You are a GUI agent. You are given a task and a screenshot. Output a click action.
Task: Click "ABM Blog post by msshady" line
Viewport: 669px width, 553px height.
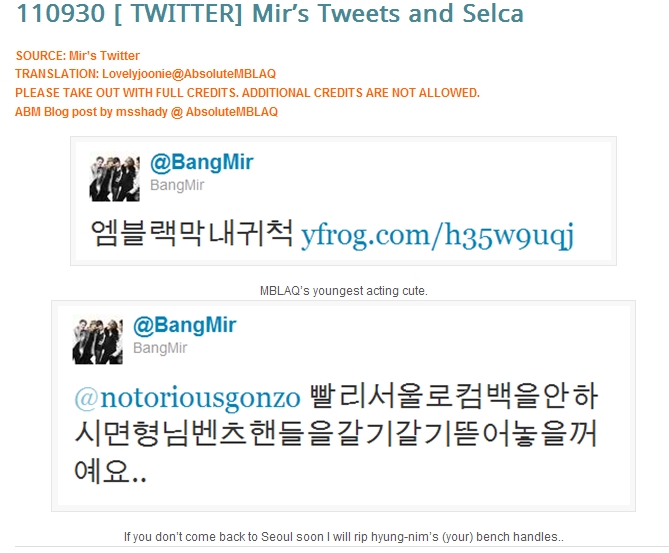[x=146, y=112]
